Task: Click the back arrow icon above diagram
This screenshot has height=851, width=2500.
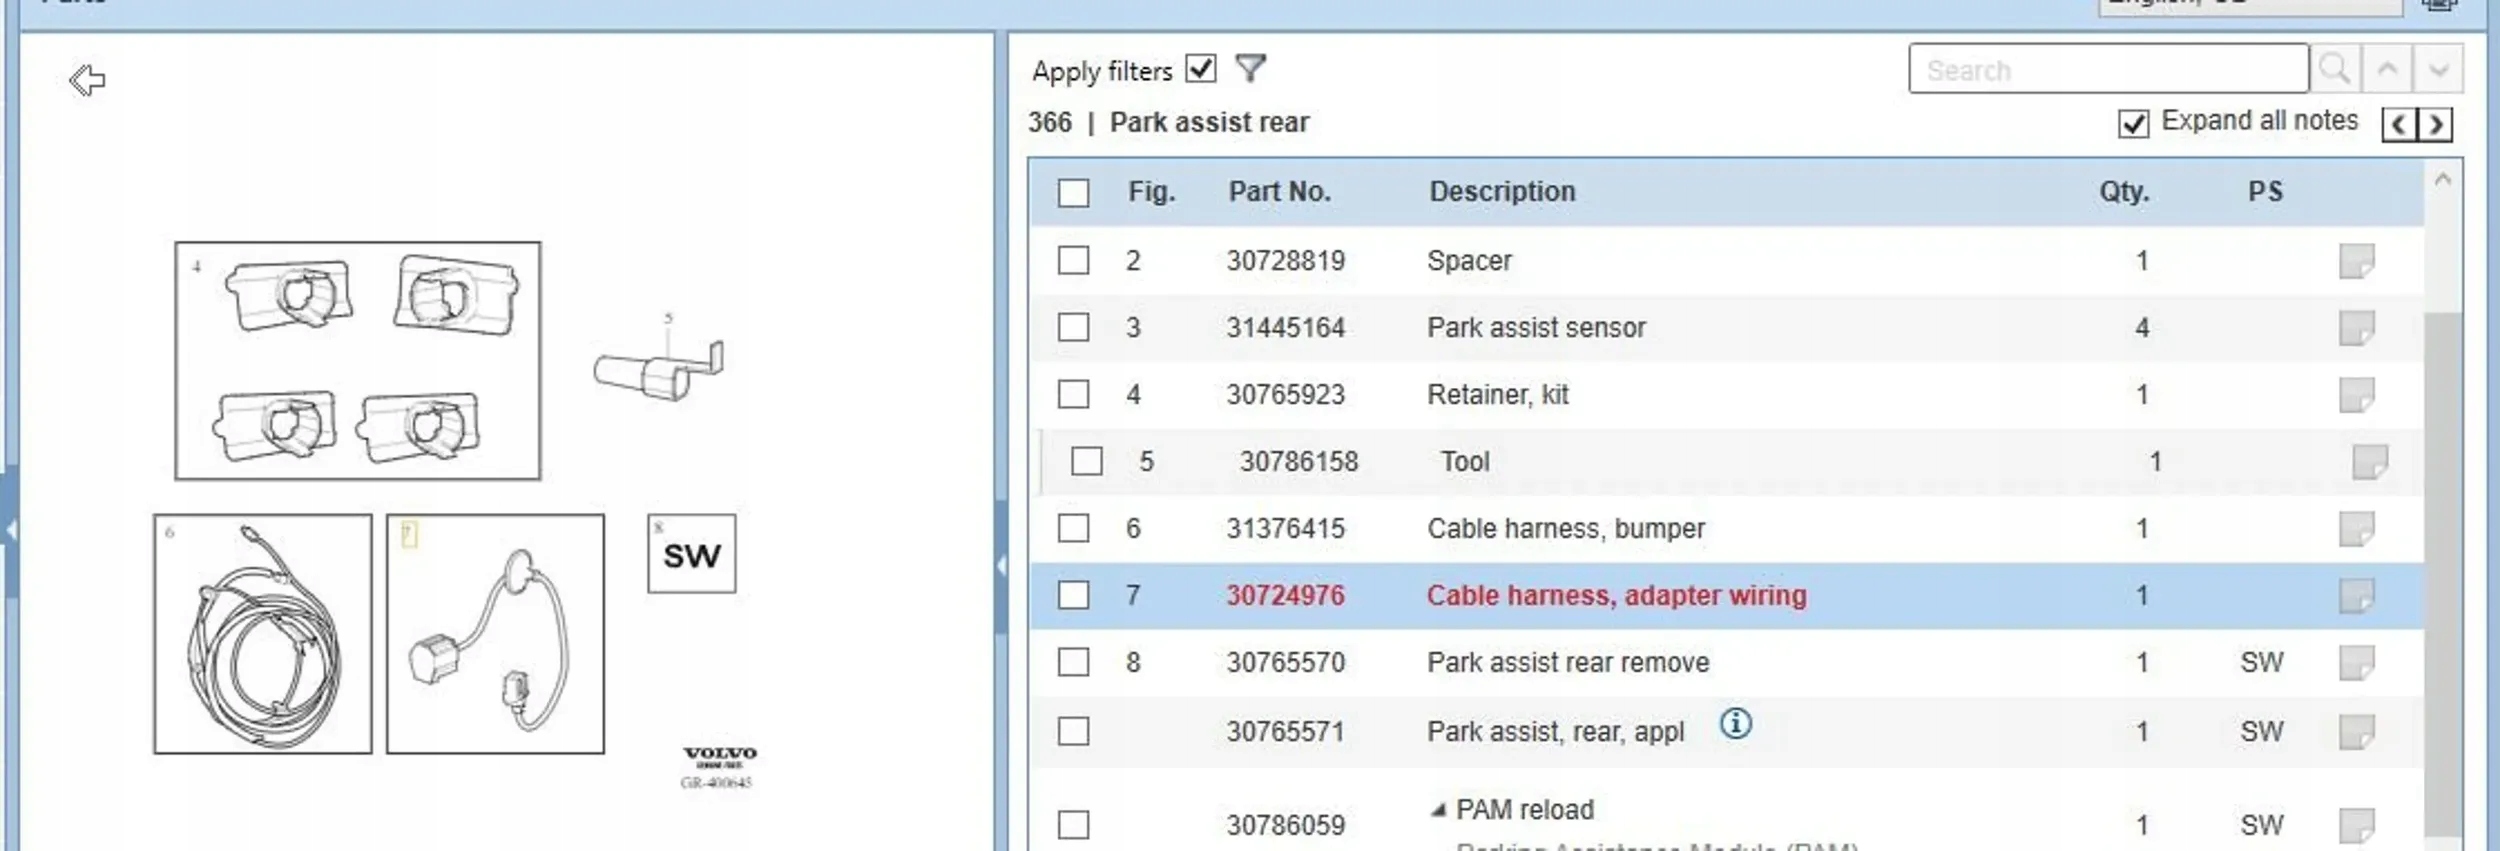Action: 87,80
